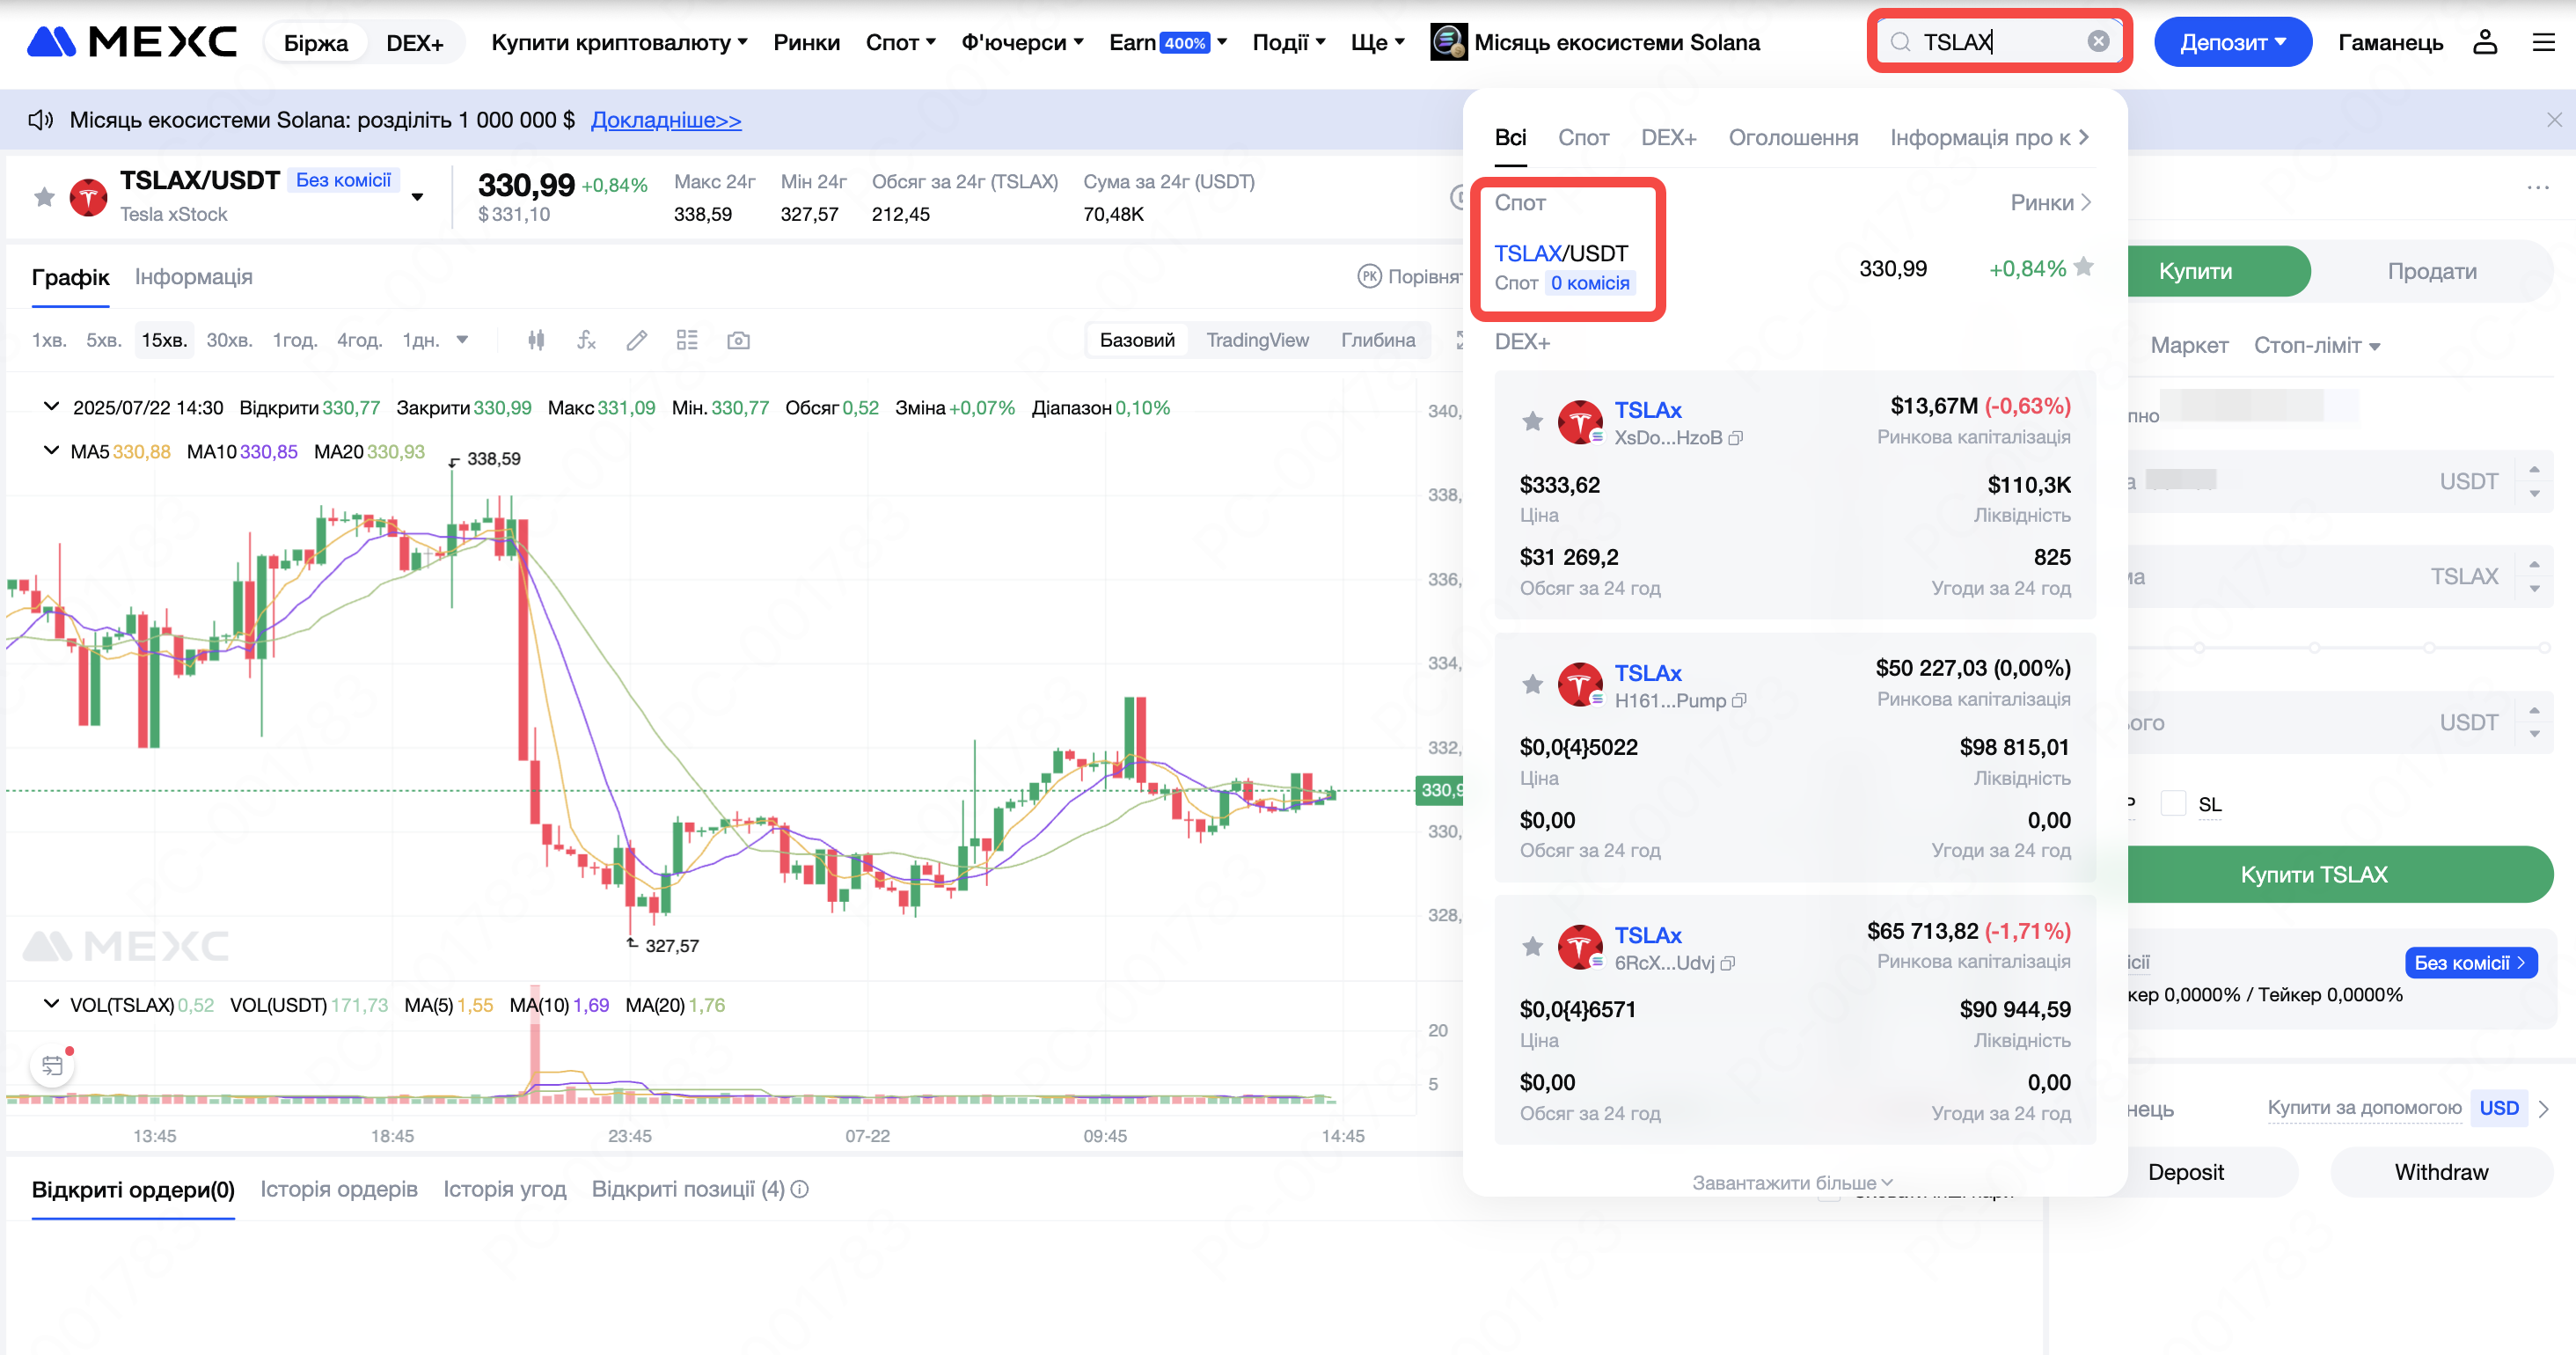The width and height of the screenshot is (2576, 1355).
Task: Open the indicators fx icon
Action: (586, 340)
